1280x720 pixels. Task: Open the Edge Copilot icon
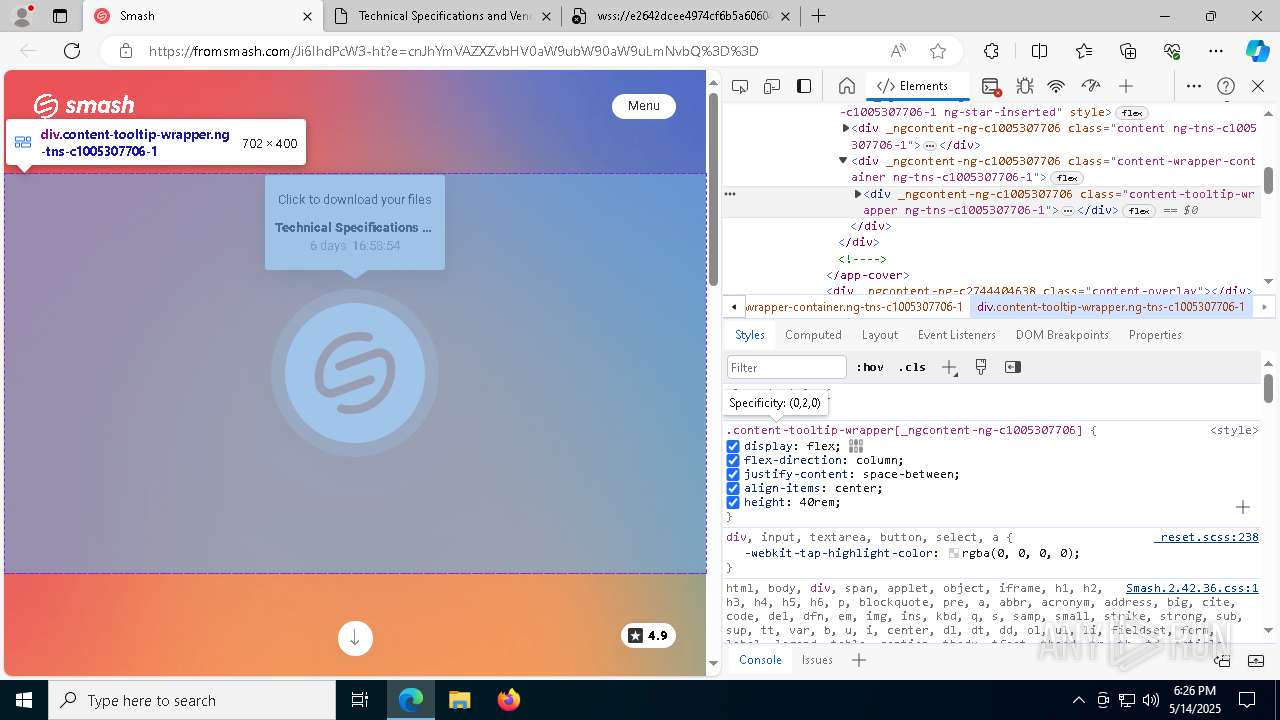[x=1257, y=51]
